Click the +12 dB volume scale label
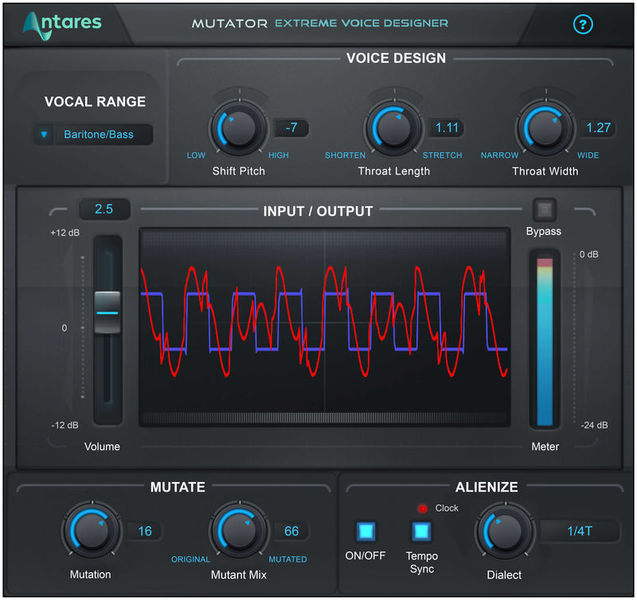Viewport: 637px width, 600px height. 65,233
